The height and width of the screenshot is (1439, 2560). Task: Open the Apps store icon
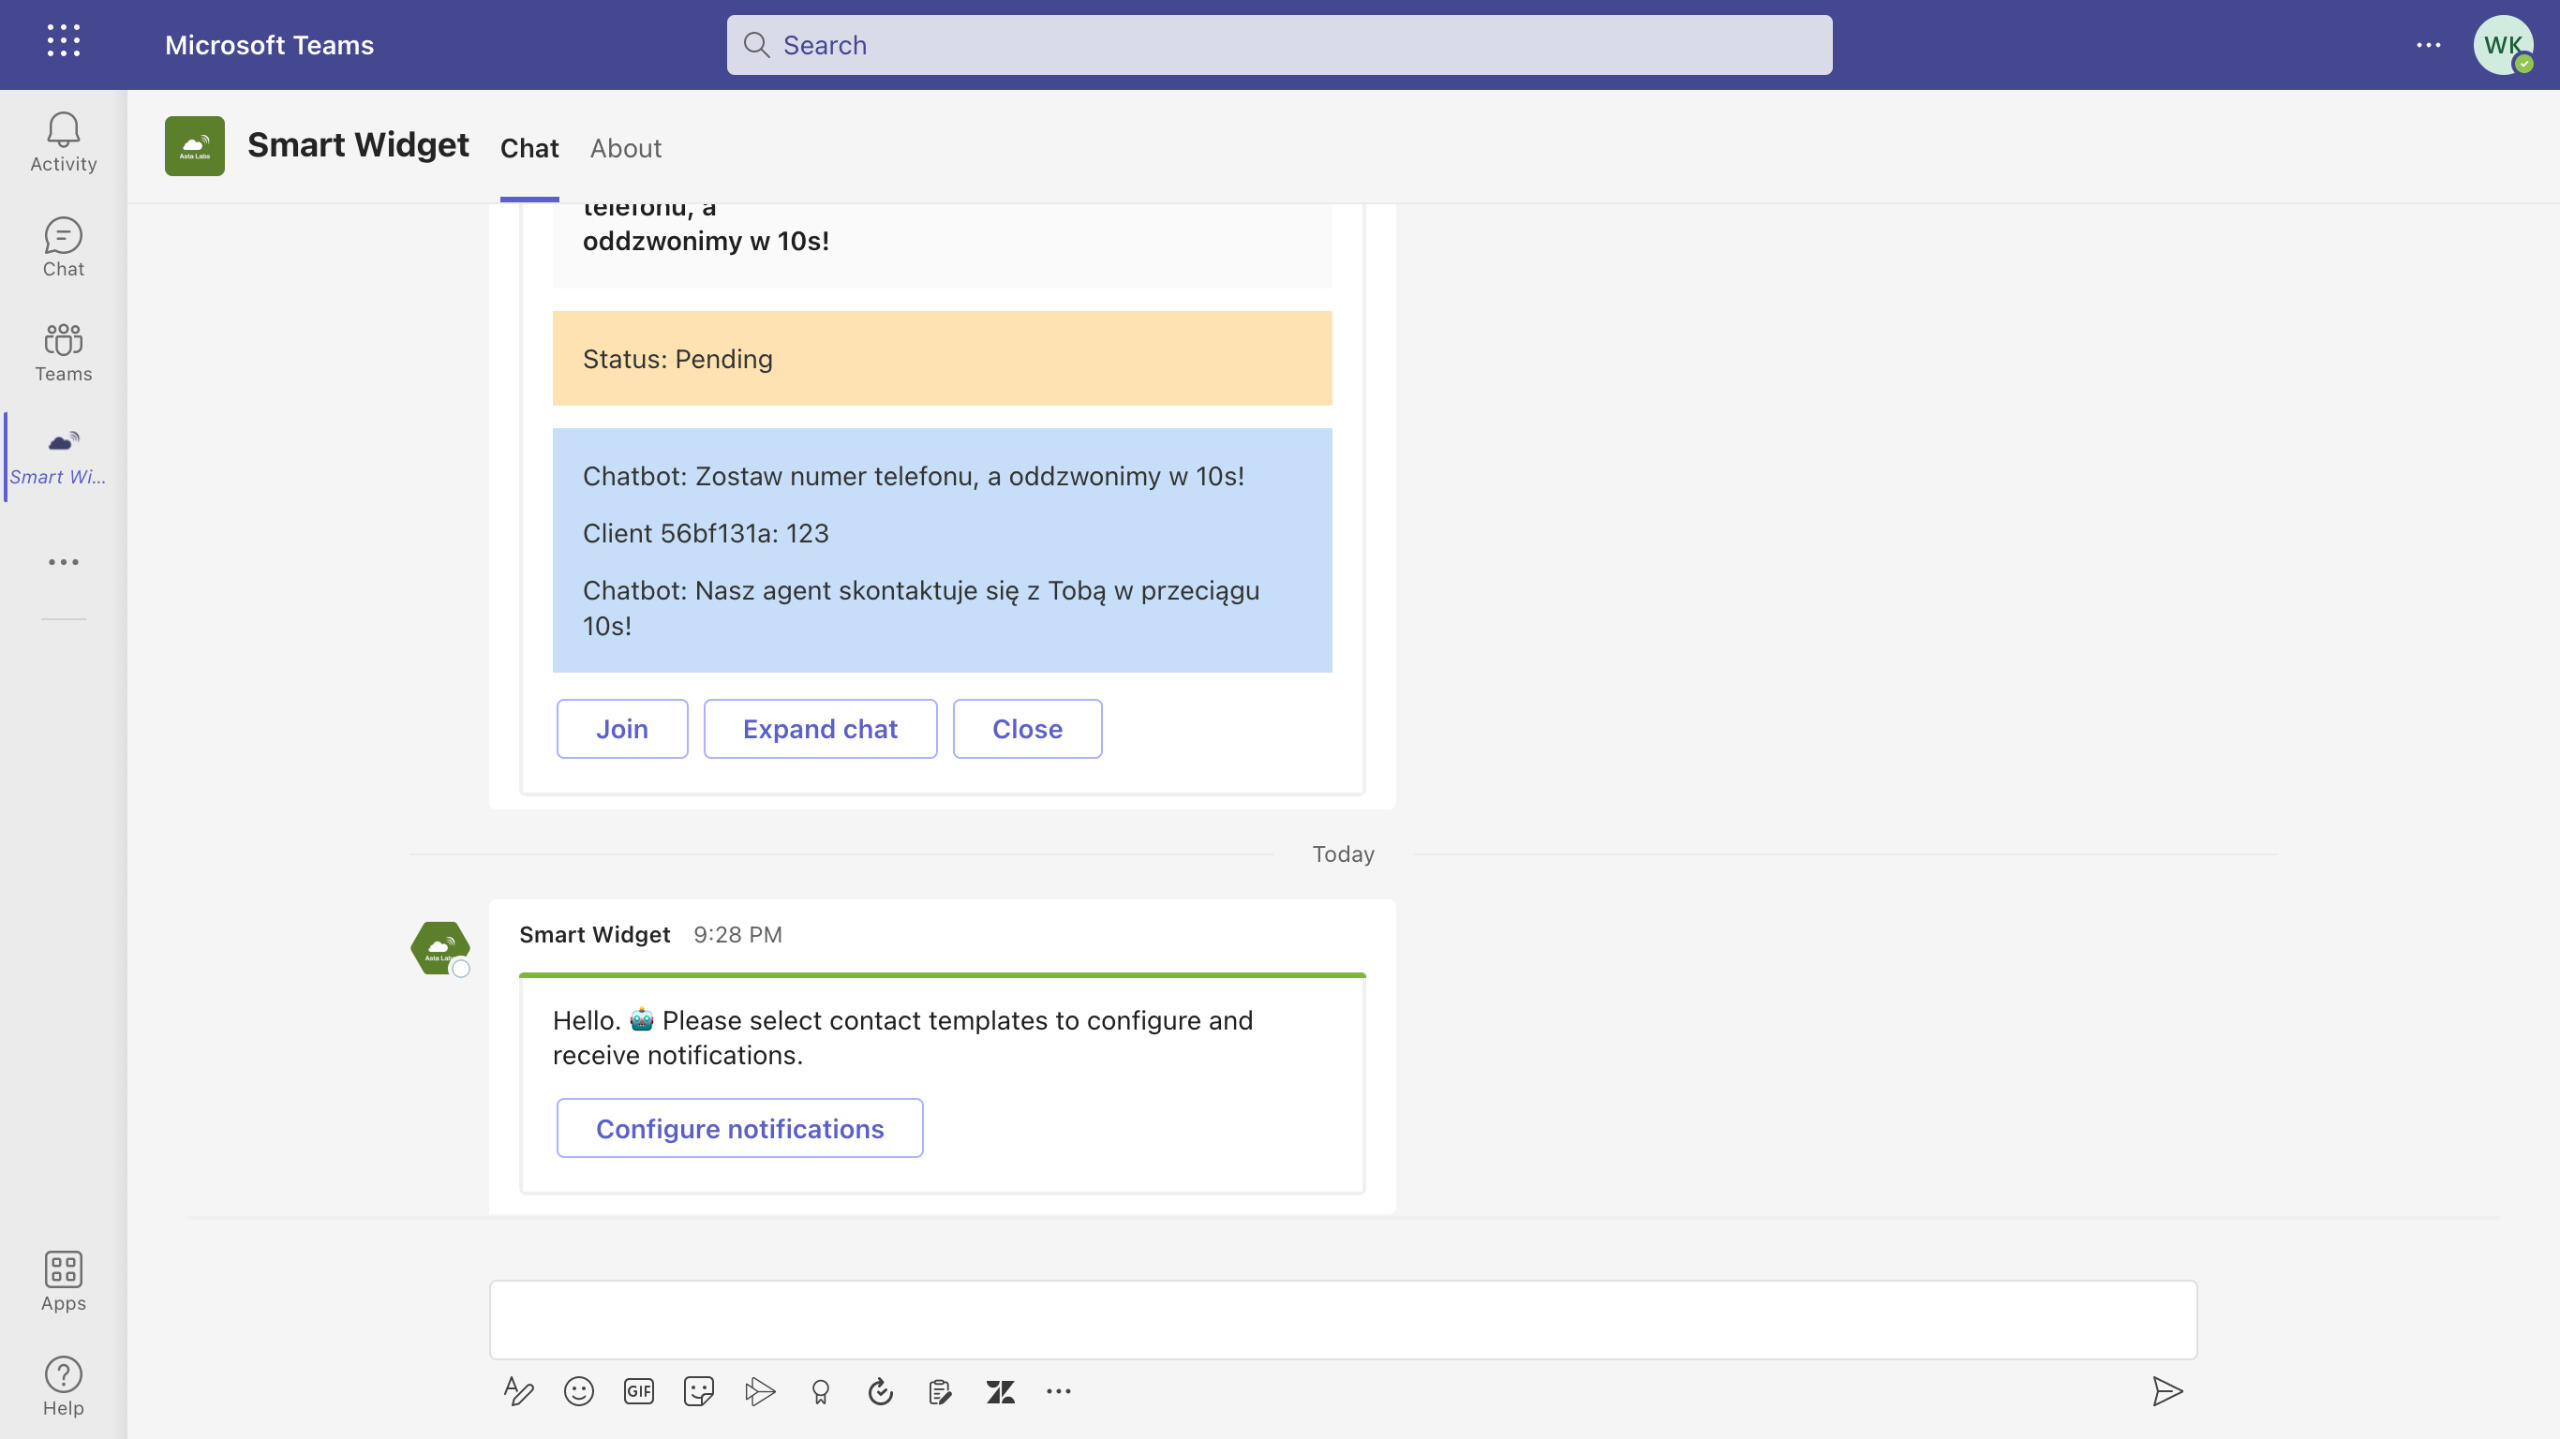tap(63, 1281)
